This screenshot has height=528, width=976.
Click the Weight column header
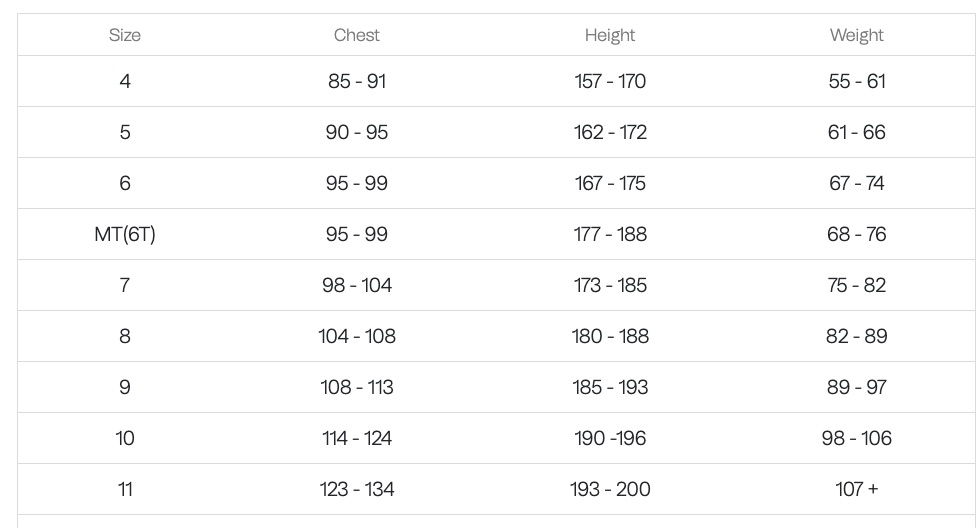click(x=857, y=35)
